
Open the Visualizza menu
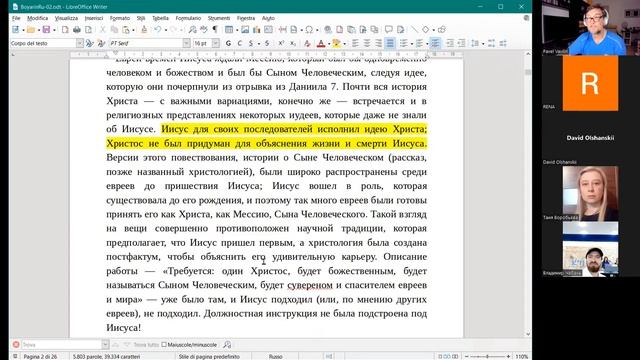[66, 18]
